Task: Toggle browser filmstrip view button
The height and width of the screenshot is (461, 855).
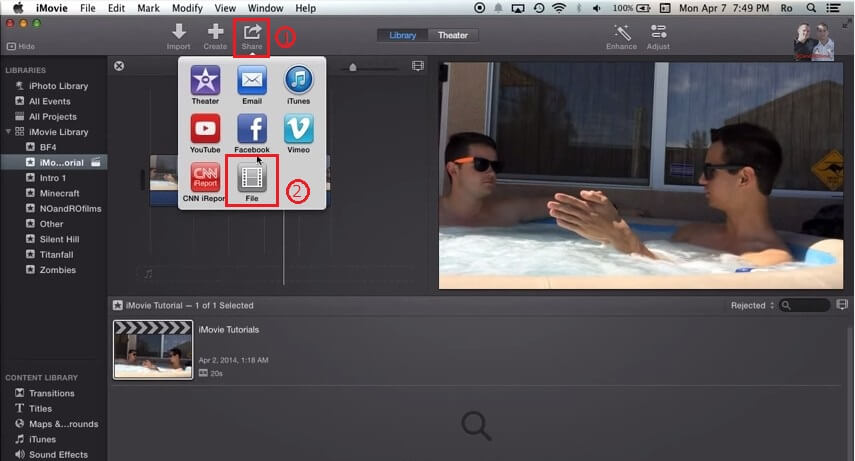Action: pyautogui.click(x=842, y=304)
